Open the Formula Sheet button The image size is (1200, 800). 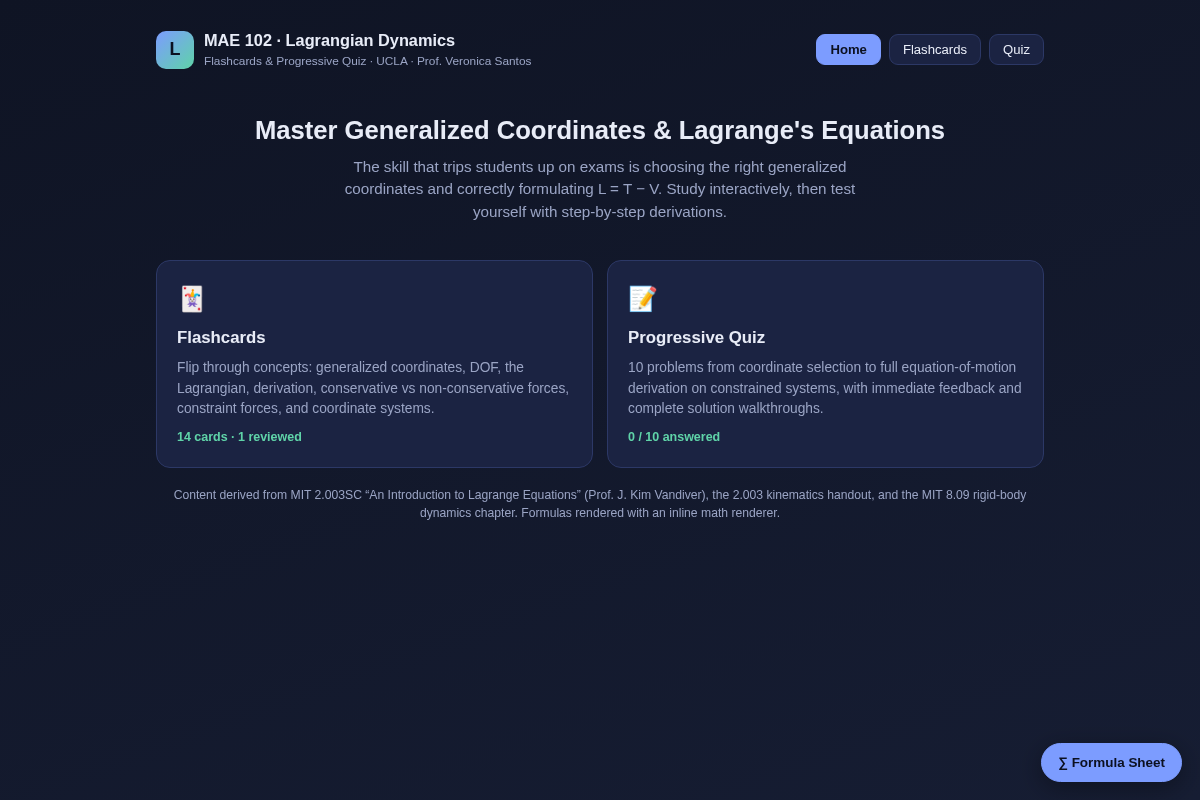coord(1111,763)
